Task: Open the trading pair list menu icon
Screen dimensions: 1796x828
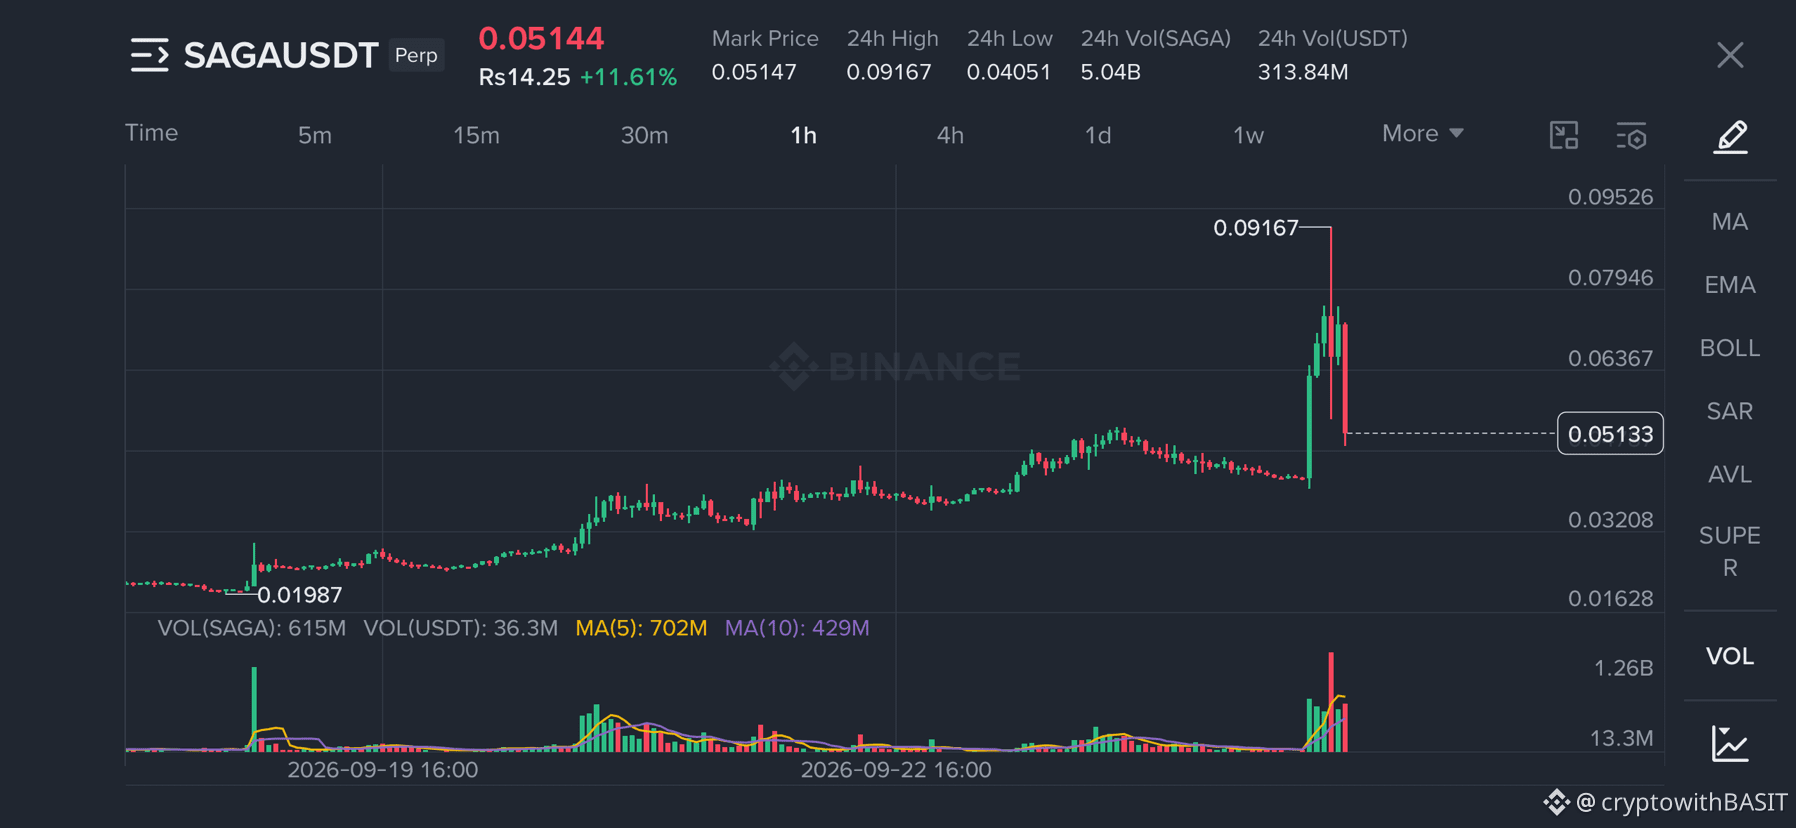Action: (150, 55)
